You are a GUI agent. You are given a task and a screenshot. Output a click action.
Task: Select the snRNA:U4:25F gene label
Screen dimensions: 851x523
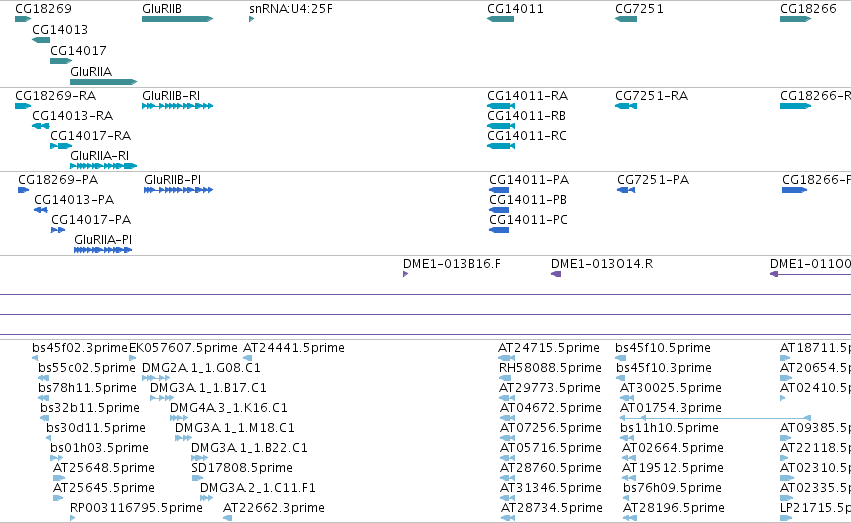[x=291, y=9]
